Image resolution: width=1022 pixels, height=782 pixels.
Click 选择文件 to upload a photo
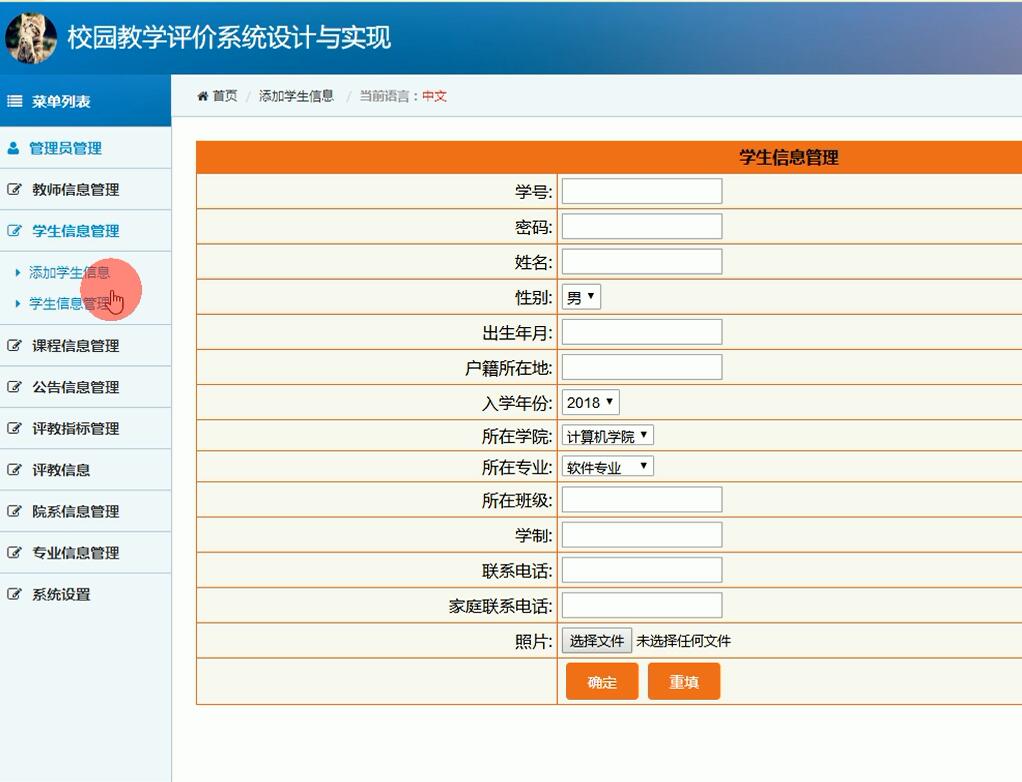coord(597,641)
